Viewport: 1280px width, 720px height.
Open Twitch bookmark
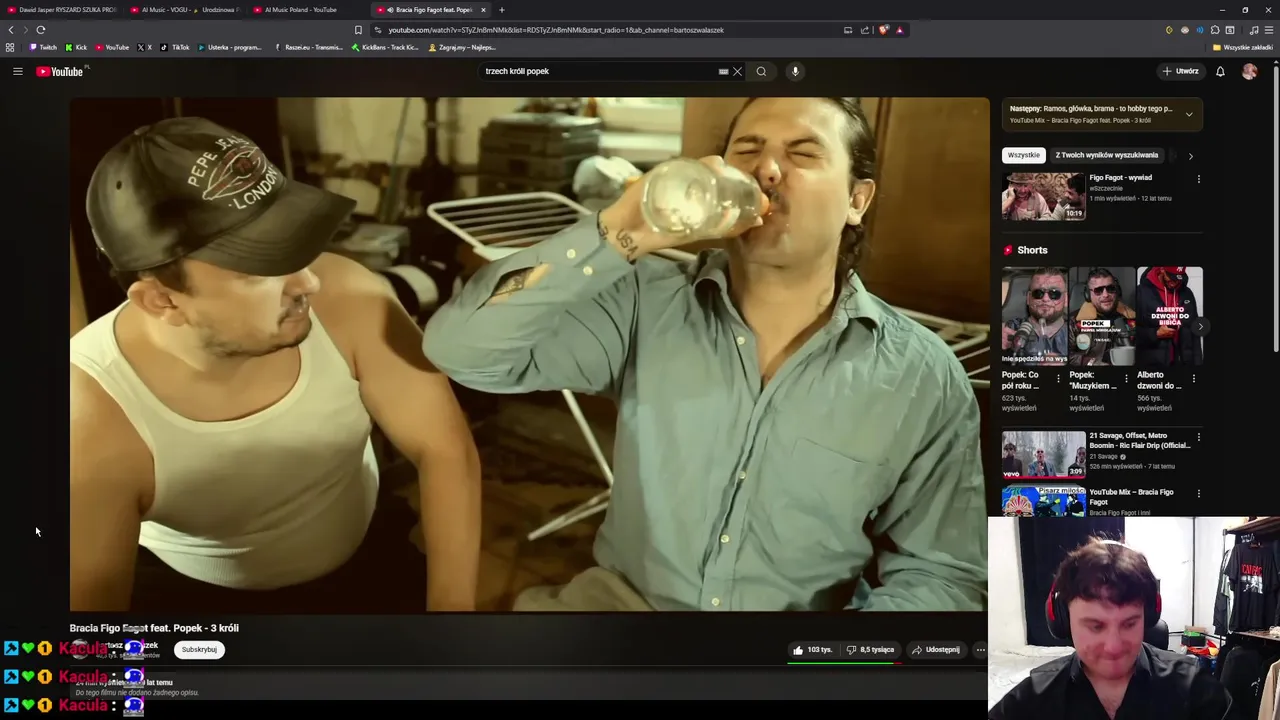[43, 47]
